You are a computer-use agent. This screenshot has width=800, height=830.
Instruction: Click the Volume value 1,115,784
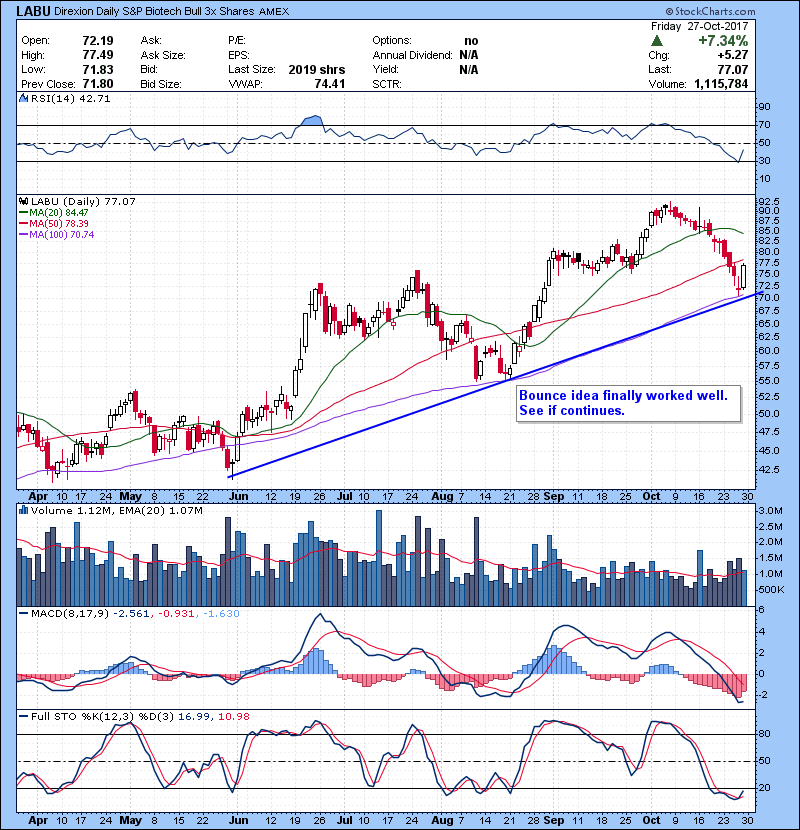coord(721,84)
